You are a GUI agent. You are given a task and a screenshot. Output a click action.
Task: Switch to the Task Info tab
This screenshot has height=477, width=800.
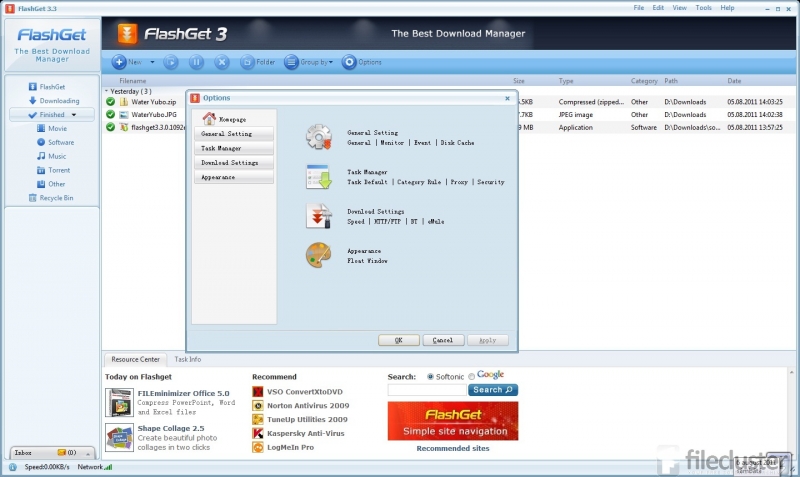tap(188, 359)
